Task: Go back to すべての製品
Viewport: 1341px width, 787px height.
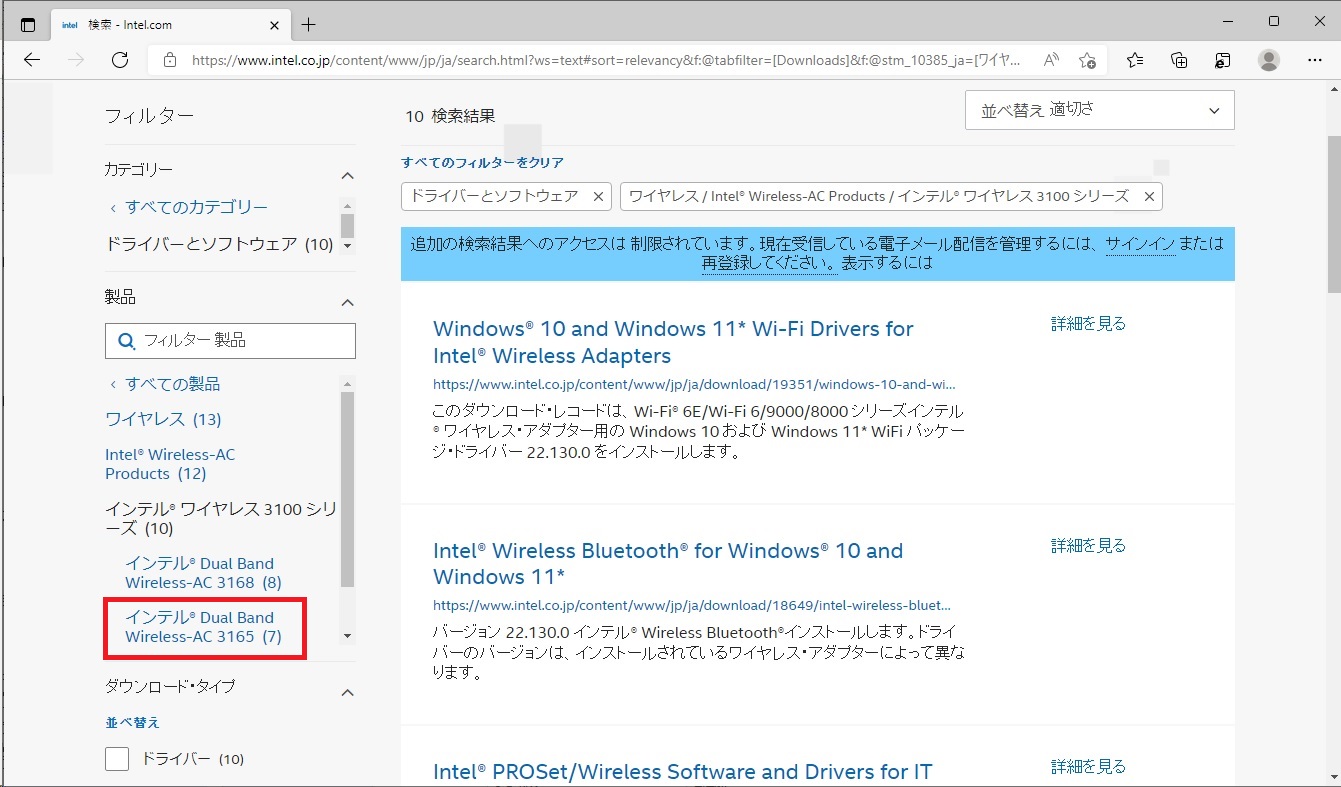Action: point(164,384)
